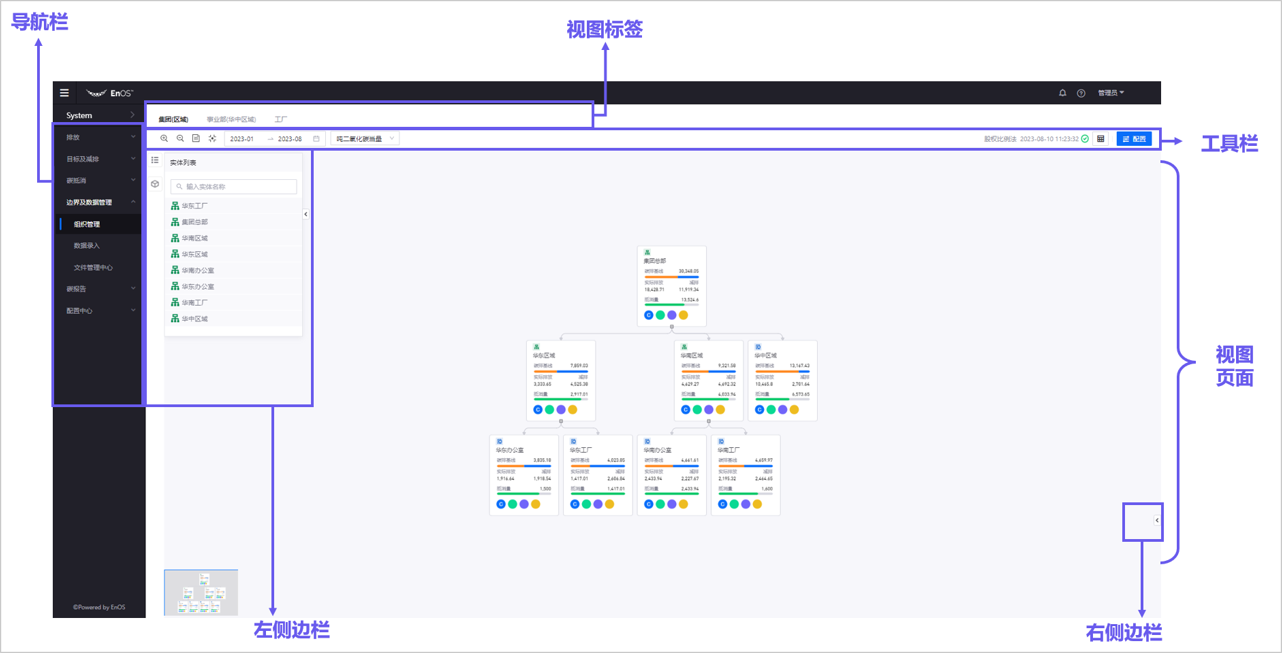The height and width of the screenshot is (653, 1282).
Task: Expand the 目标及减排 navigation group
Action: pyautogui.click(x=99, y=159)
